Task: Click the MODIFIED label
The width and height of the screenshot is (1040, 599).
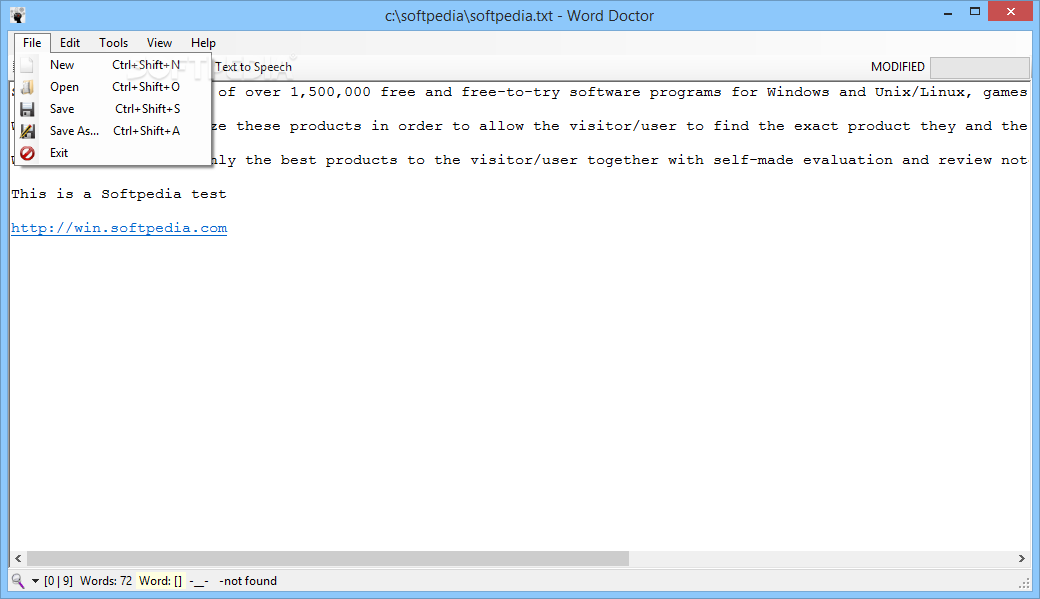Action: pyautogui.click(x=897, y=67)
